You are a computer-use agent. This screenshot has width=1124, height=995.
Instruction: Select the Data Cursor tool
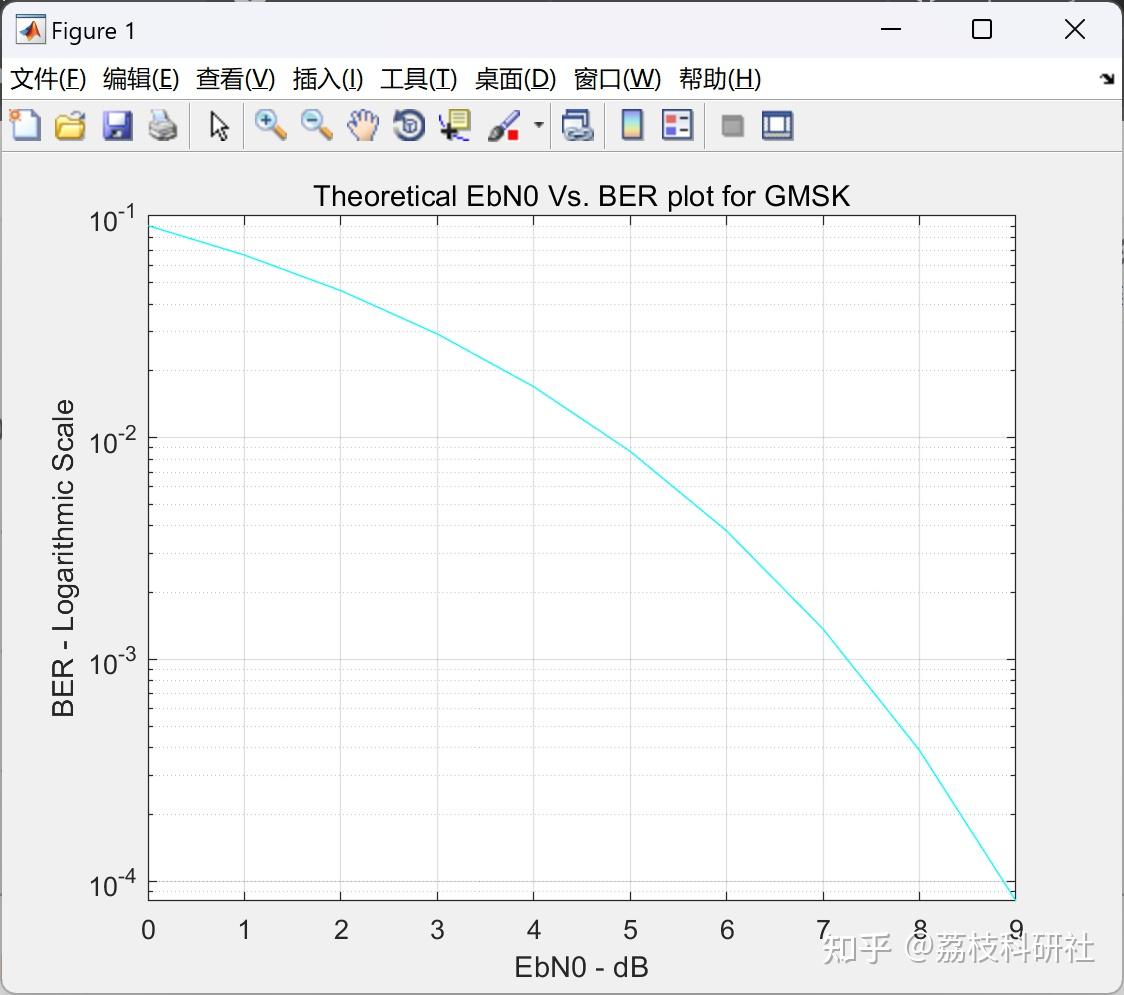tap(454, 125)
